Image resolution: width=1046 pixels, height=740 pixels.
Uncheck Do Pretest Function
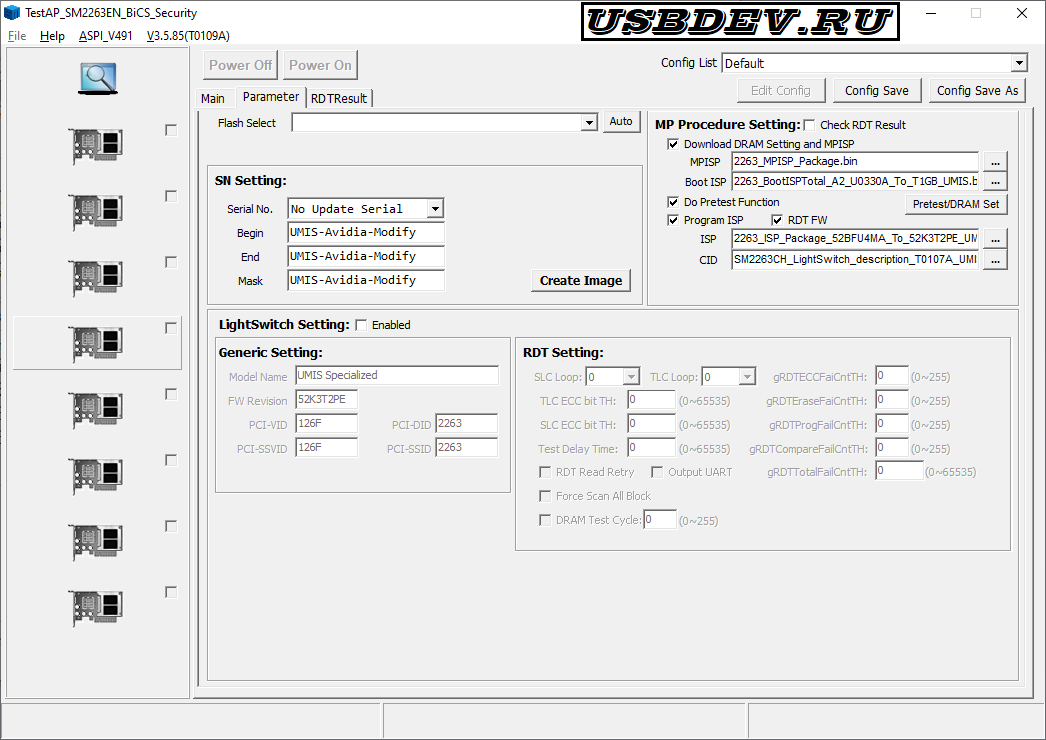(x=673, y=202)
